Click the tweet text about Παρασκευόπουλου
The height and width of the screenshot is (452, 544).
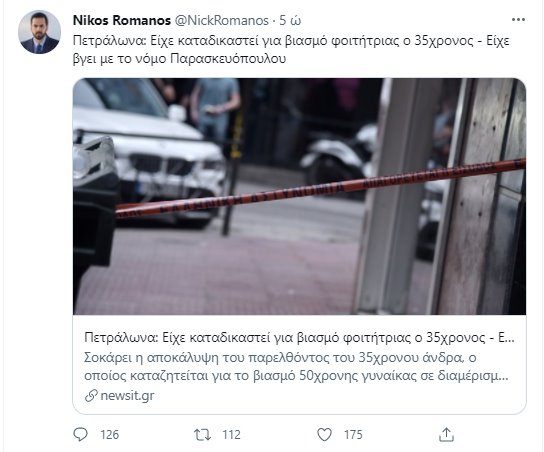tap(179, 59)
